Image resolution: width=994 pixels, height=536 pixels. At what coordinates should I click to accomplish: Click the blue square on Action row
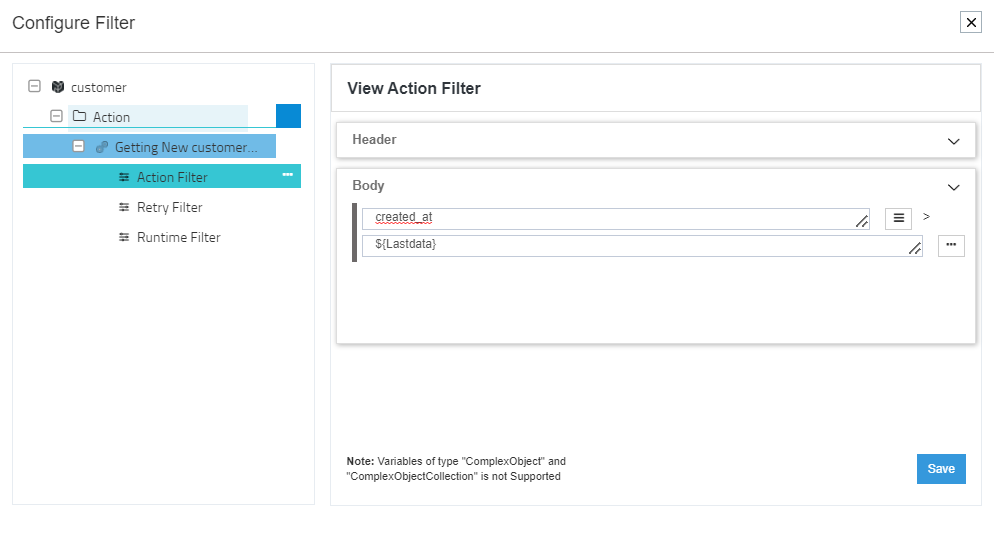(288, 116)
